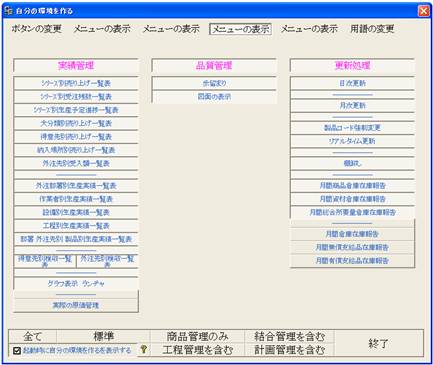433x365 pixels.
Task: Click the 終了 button to exit
Action: pyautogui.click(x=379, y=343)
